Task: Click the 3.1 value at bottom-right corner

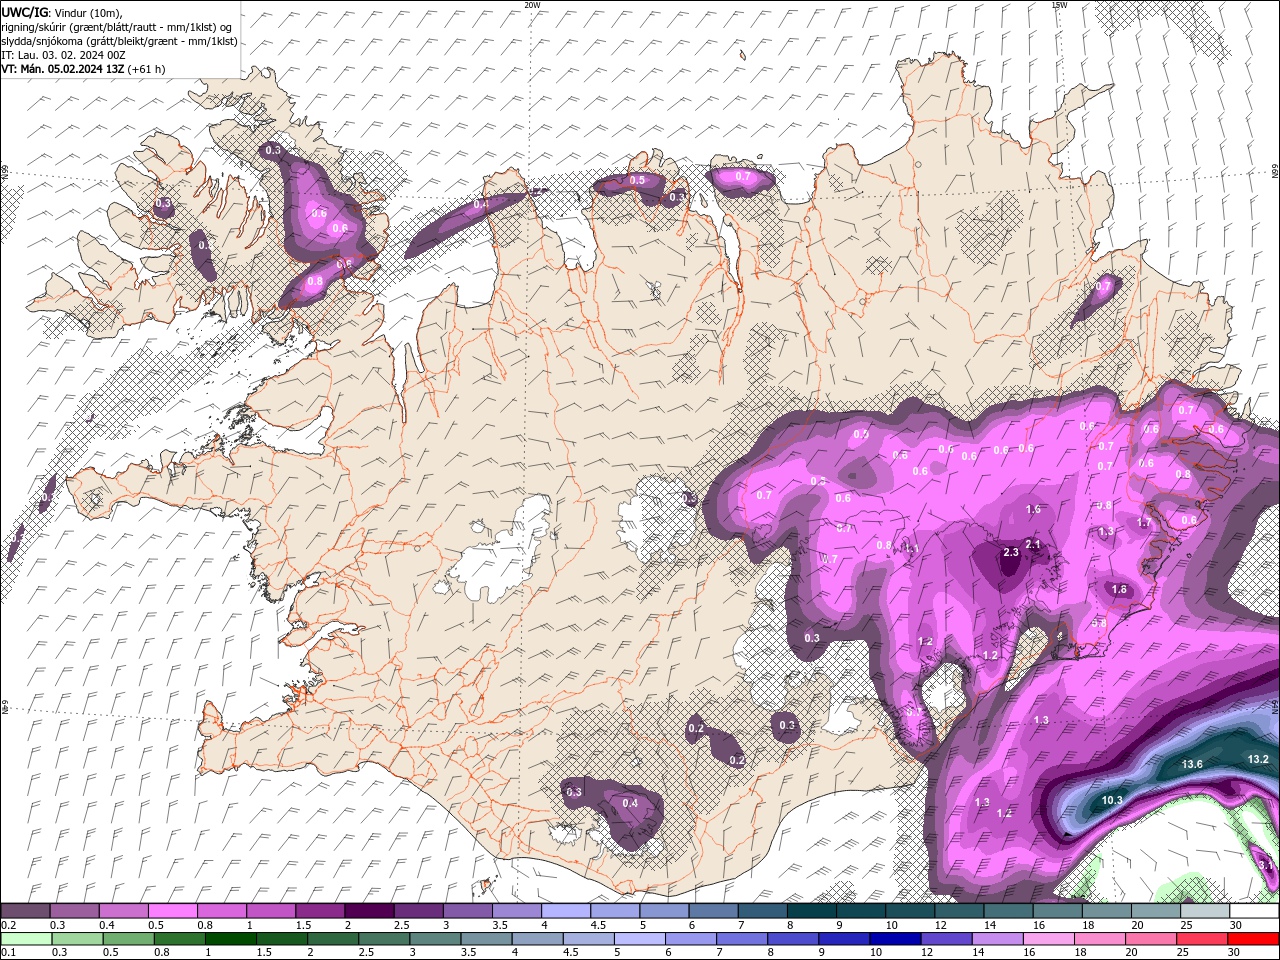Action: (1265, 865)
